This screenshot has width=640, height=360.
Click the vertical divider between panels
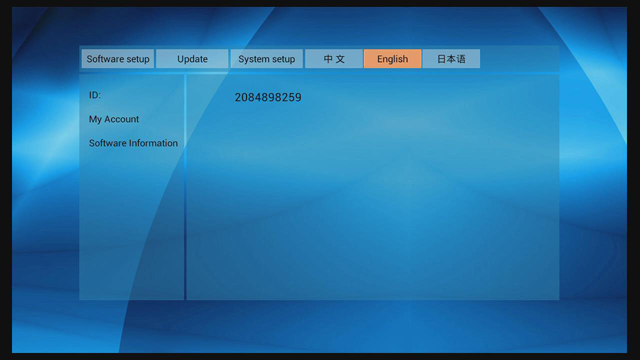(185, 187)
